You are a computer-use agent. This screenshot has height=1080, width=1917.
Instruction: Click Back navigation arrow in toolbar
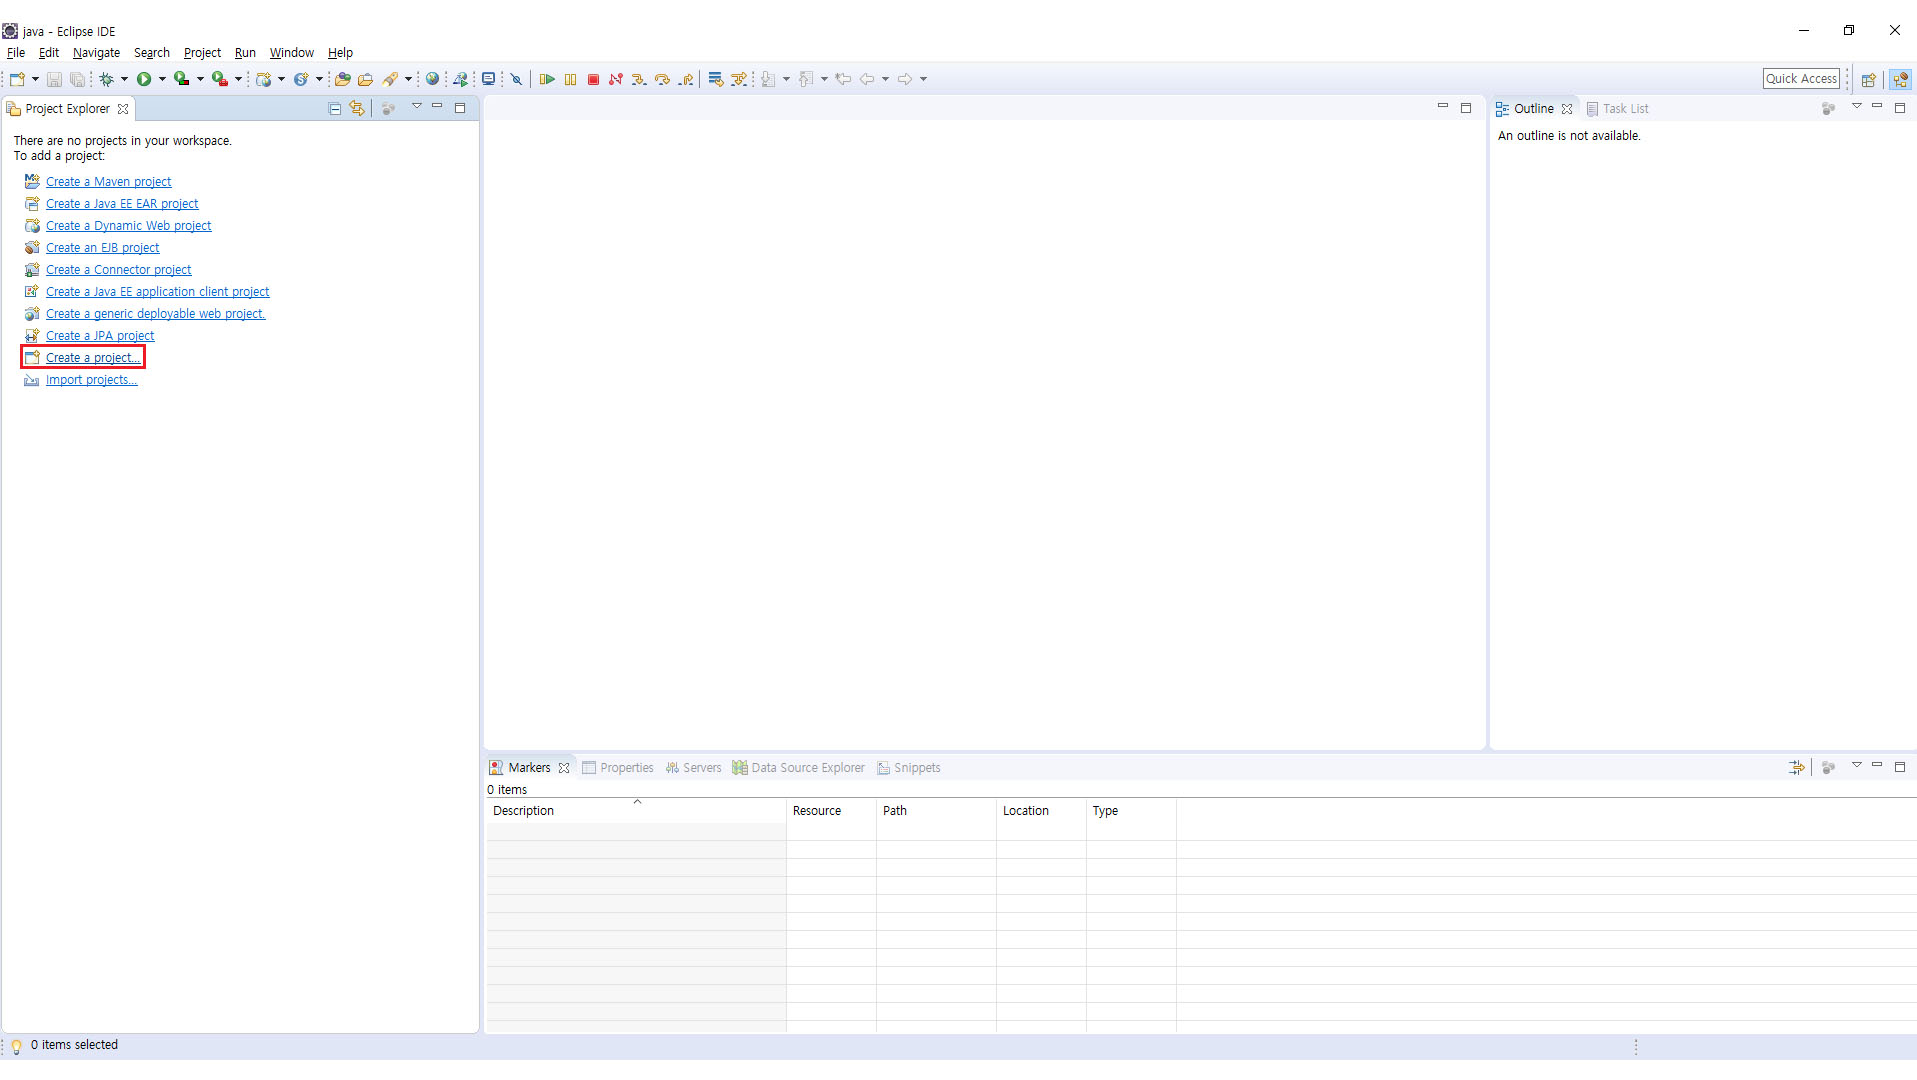click(x=867, y=79)
